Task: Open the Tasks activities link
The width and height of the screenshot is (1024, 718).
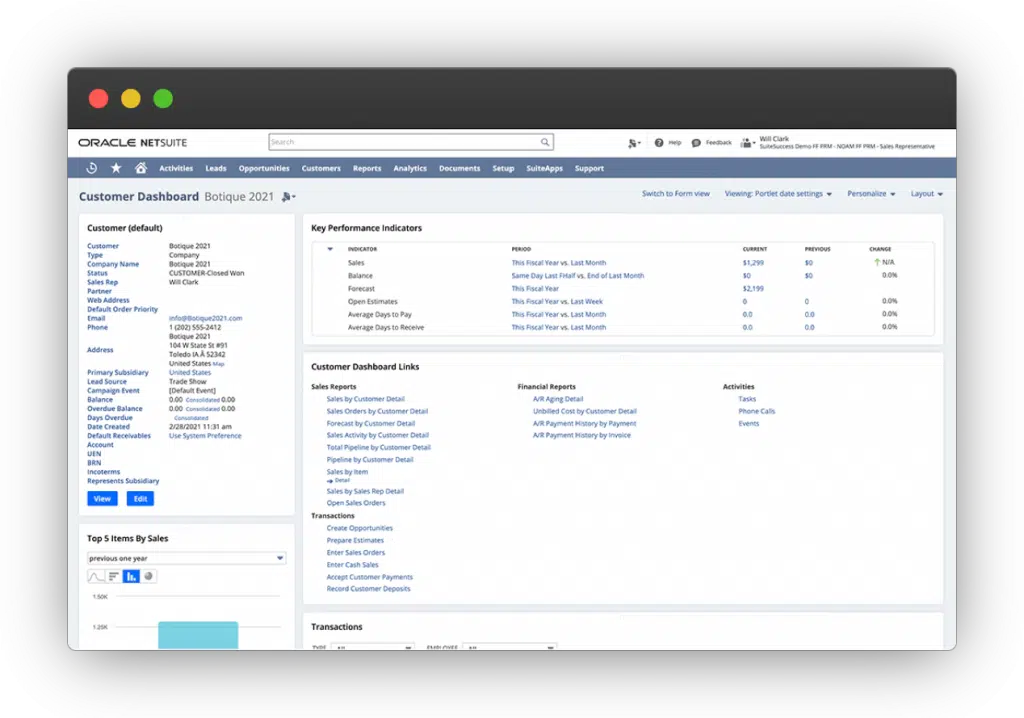Action: (747, 399)
